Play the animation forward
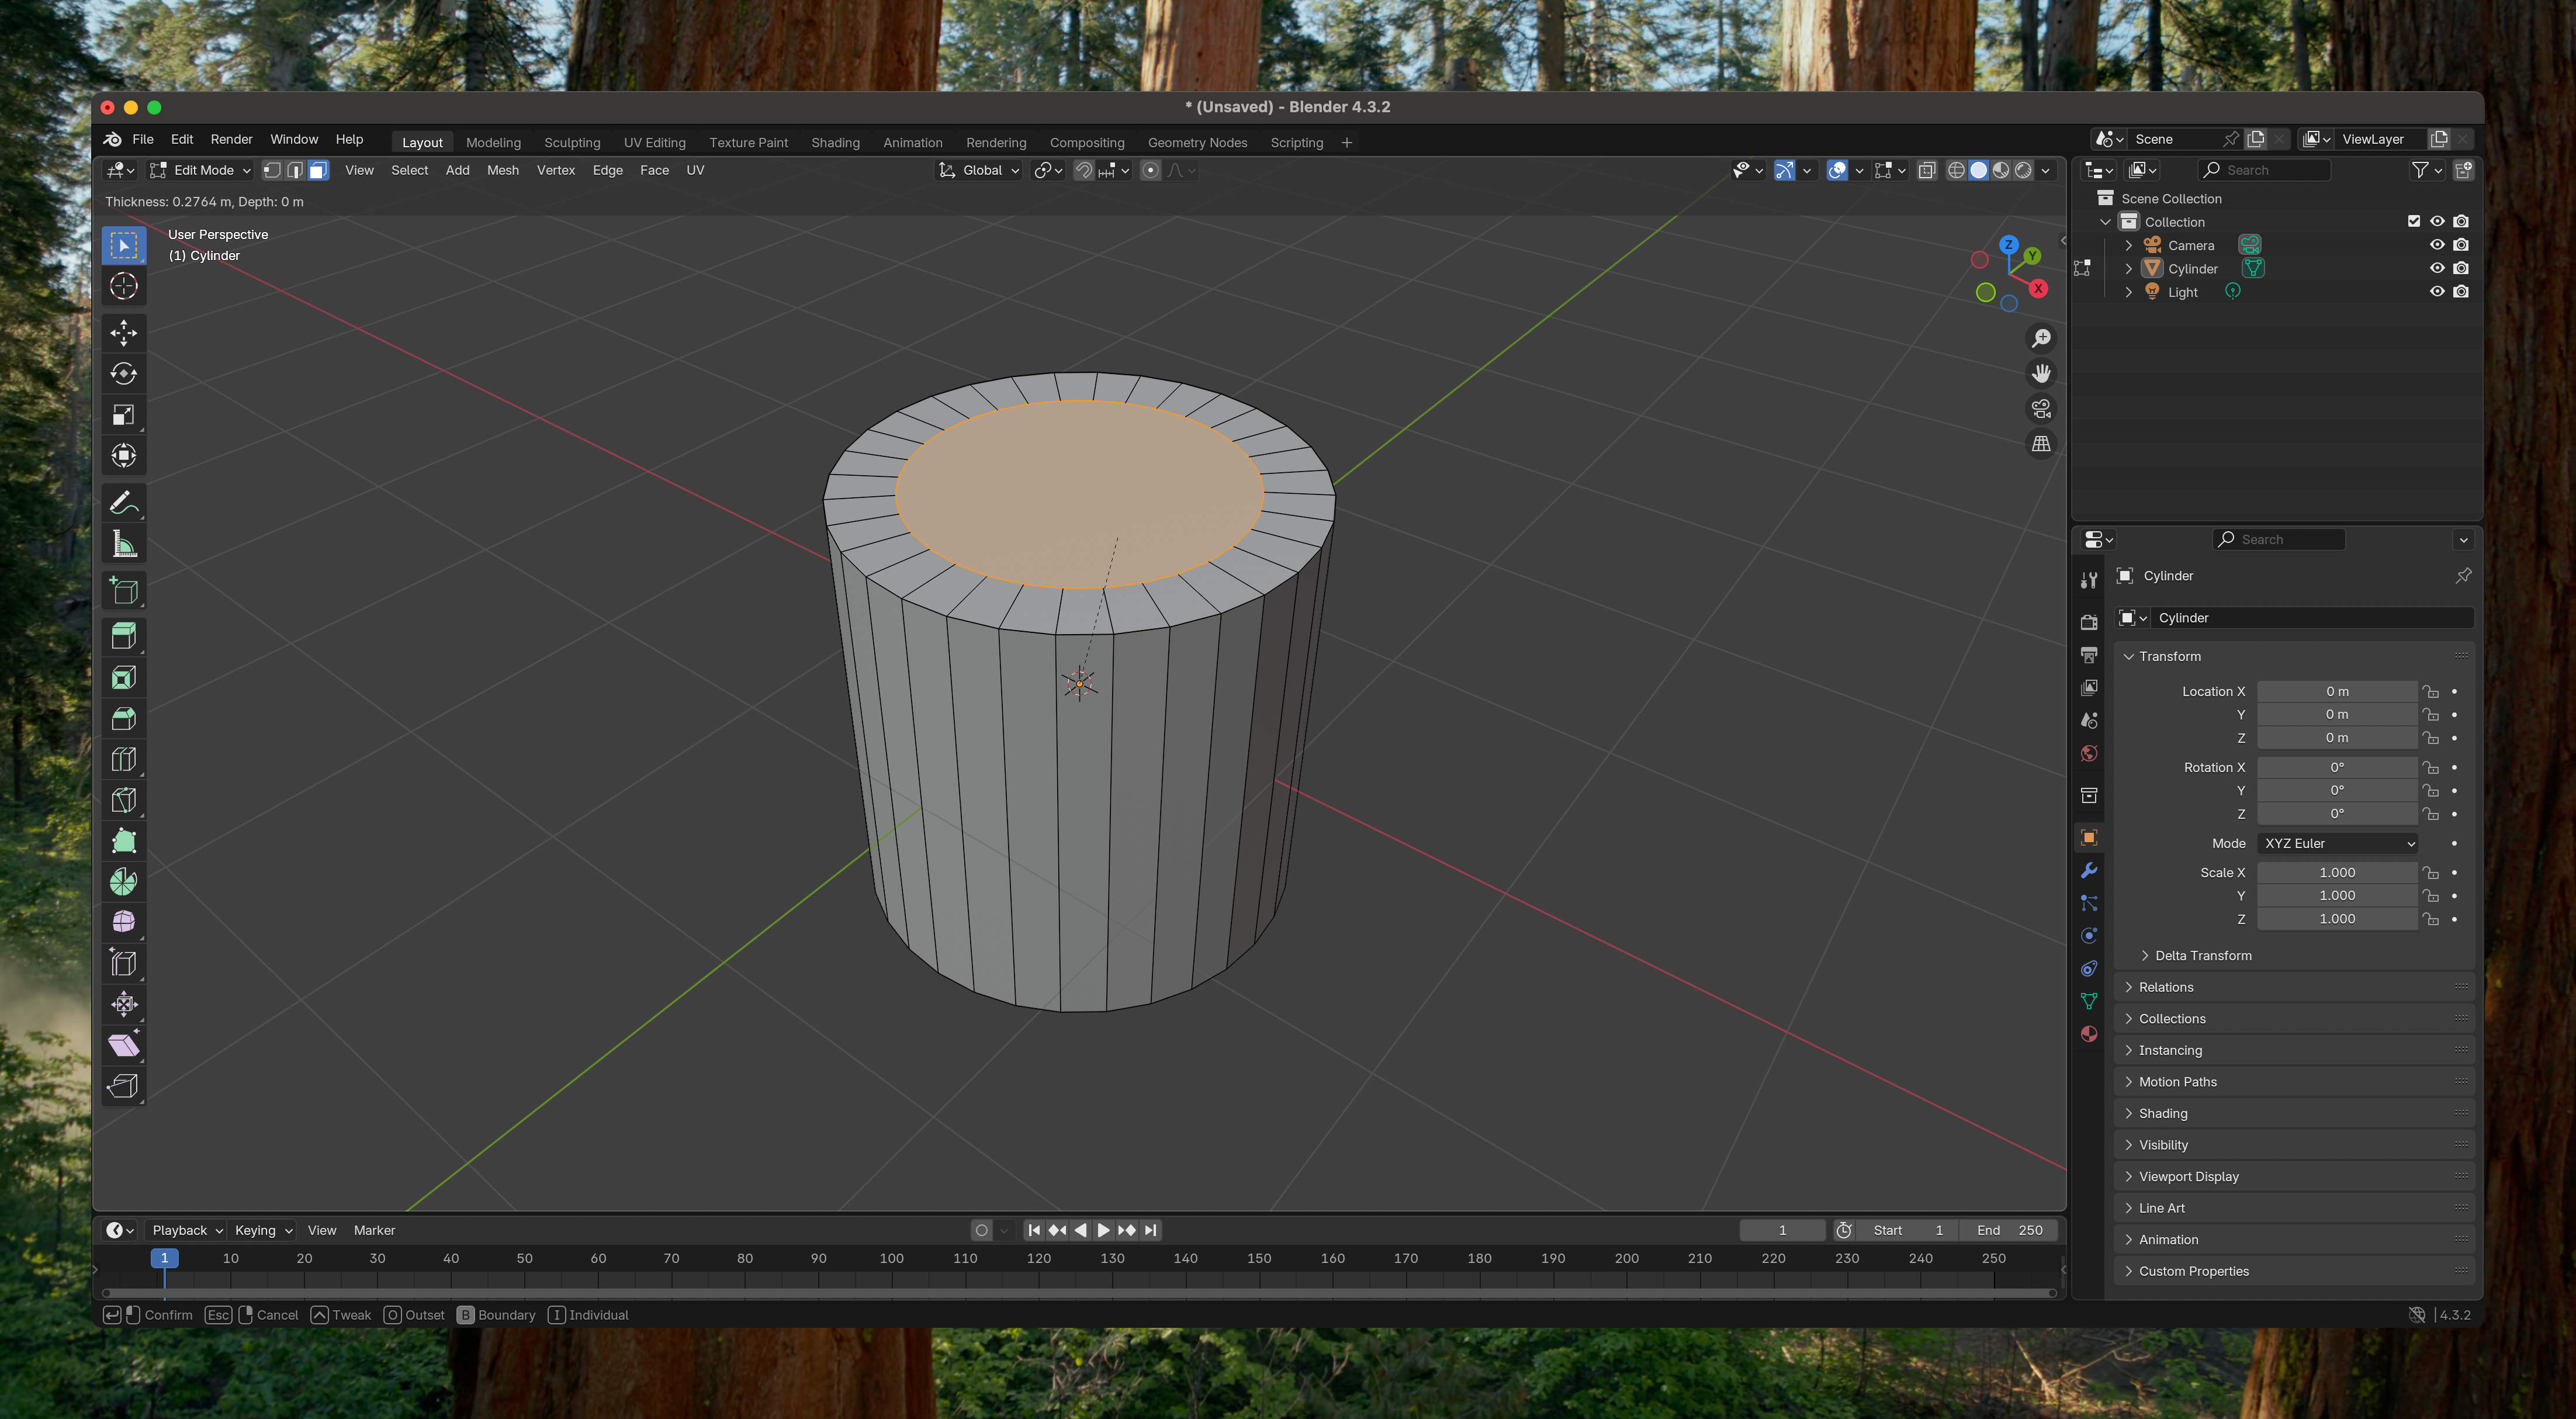 click(1103, 1230)
